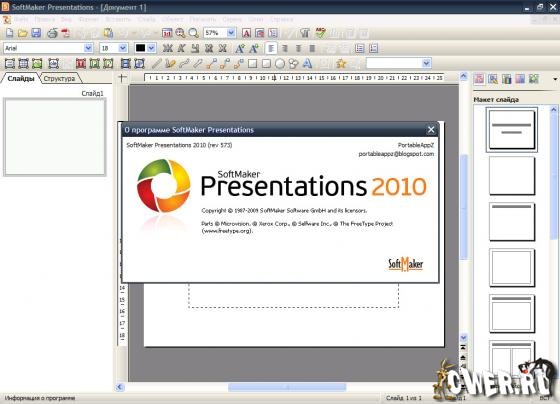560x404 pixels.
Task: Toggle bold Ж formatting
Action: pos(168,48)
